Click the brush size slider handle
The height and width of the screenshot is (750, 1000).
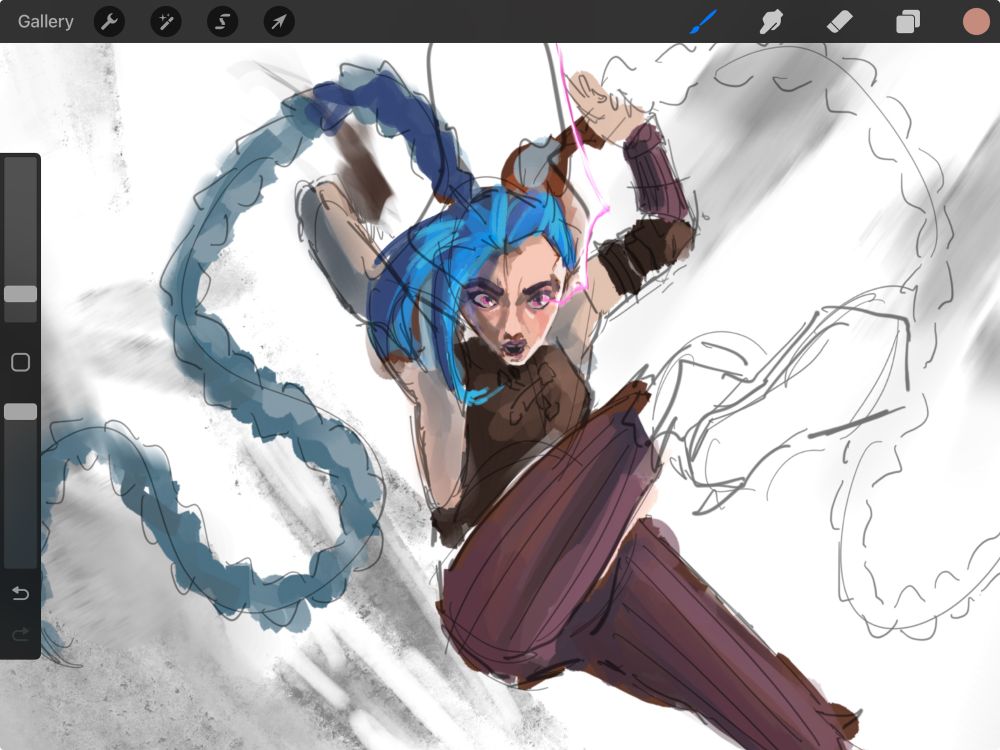(20, 294)
